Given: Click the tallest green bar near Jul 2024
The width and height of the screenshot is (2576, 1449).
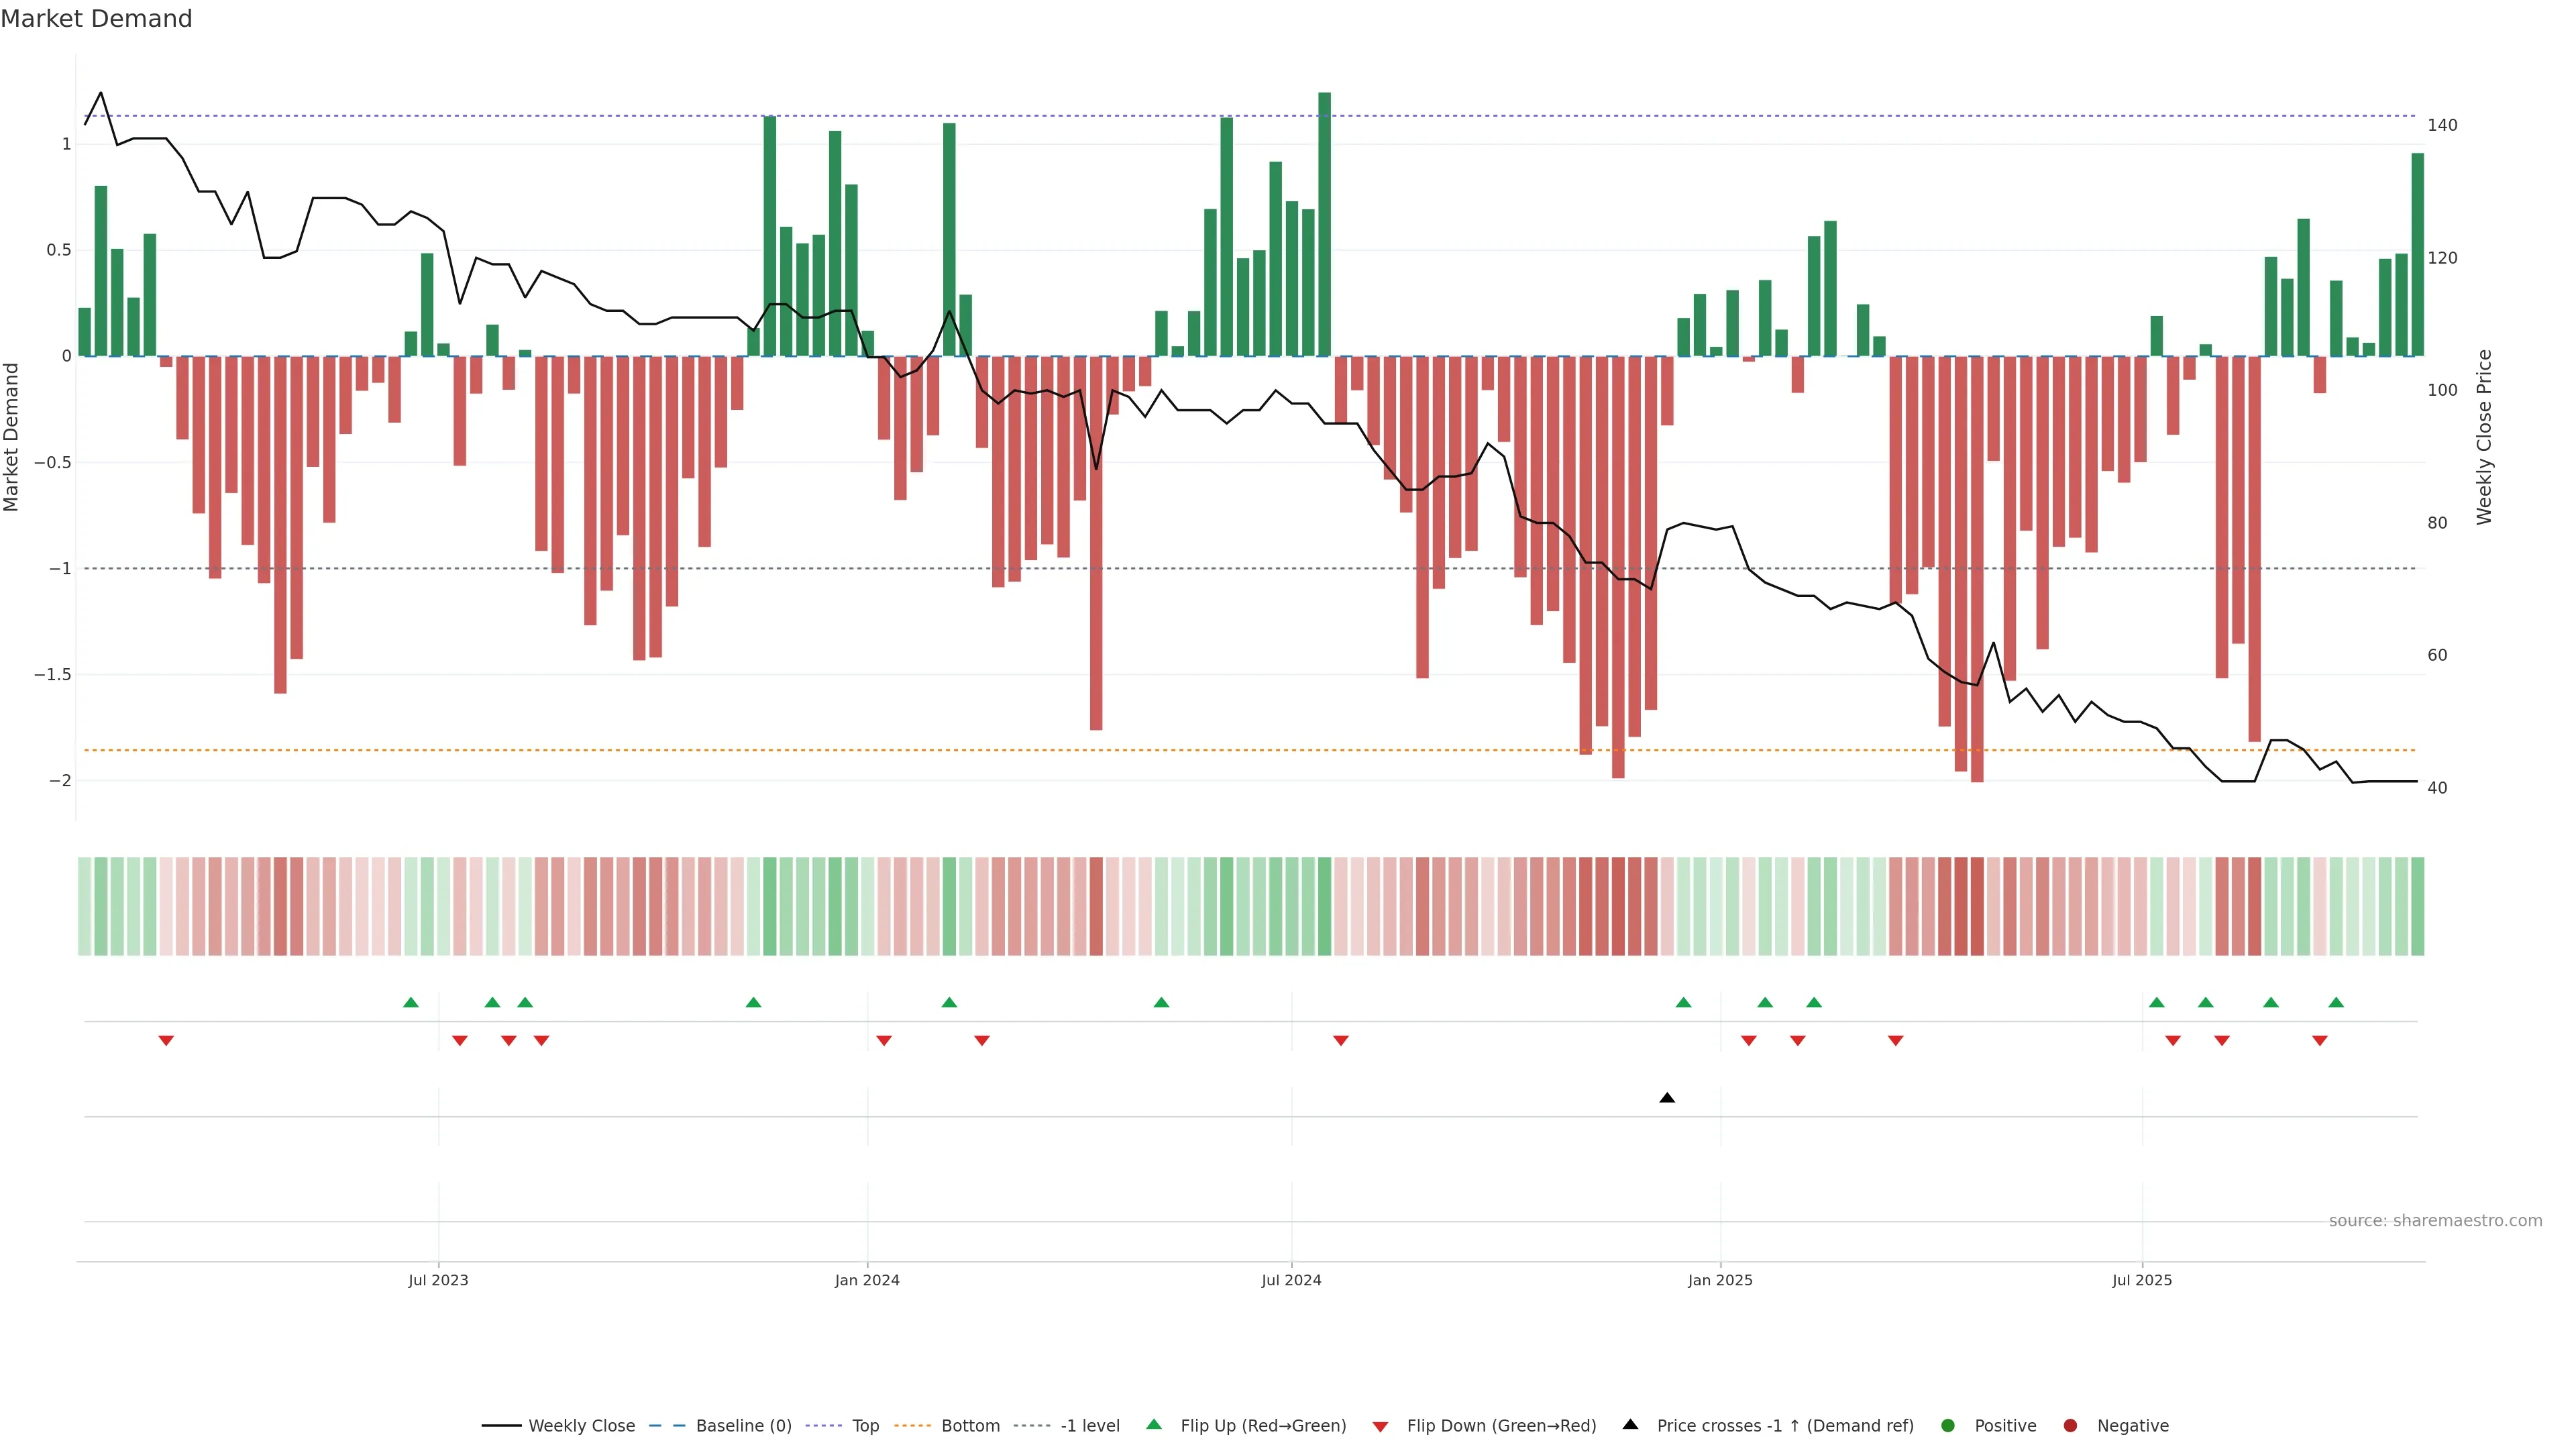Looking at the screenshot, I should click(1324, 224).
